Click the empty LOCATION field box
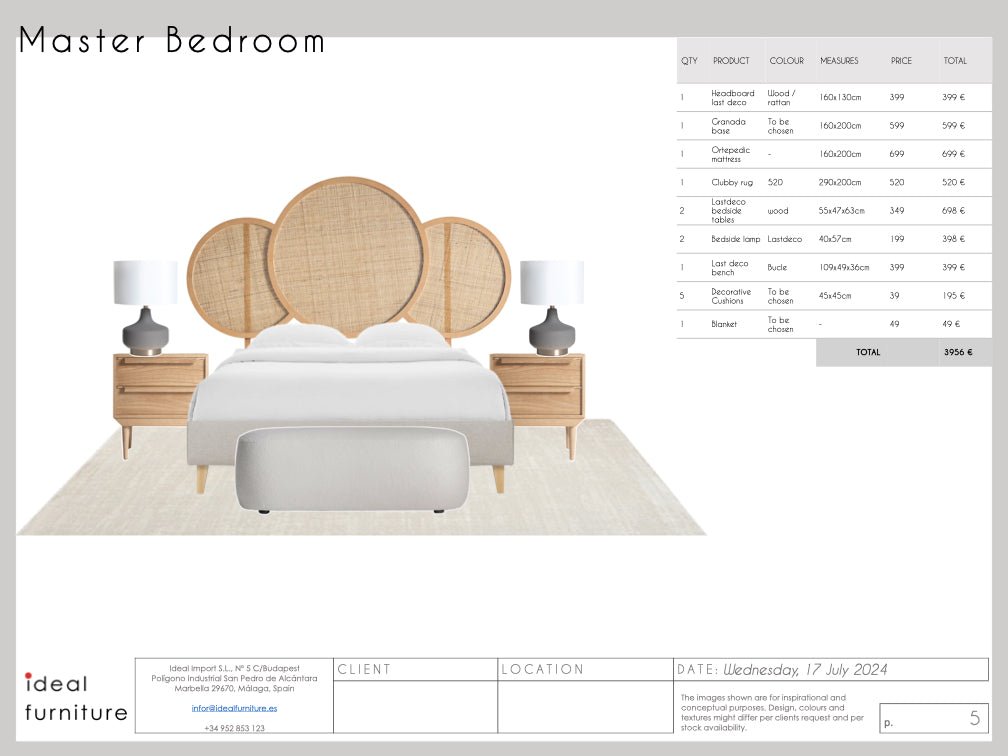1008x756 pixels. click(585, 706)
